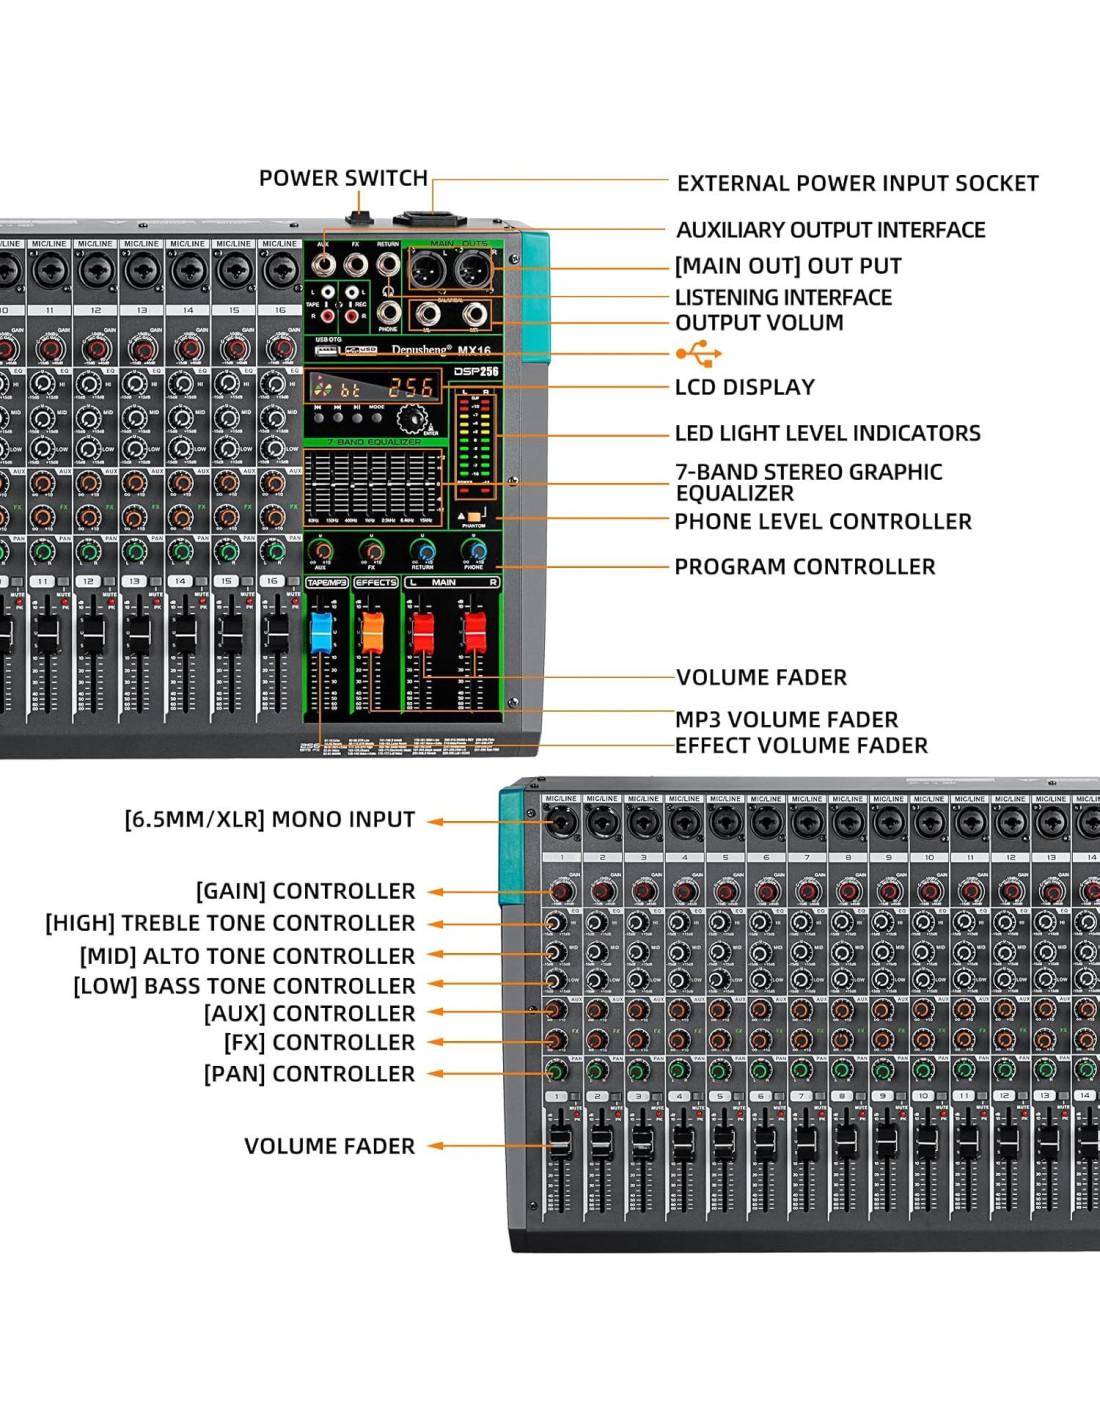Click the PHONE headphone jack

click(x=388, y=312)
